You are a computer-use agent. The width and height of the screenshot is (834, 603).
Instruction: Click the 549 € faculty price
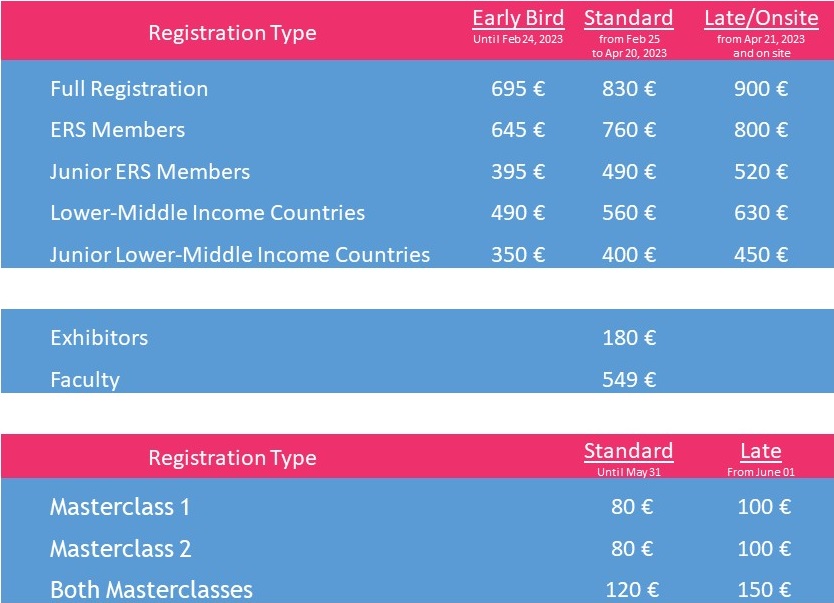click(x=629, y=380)
